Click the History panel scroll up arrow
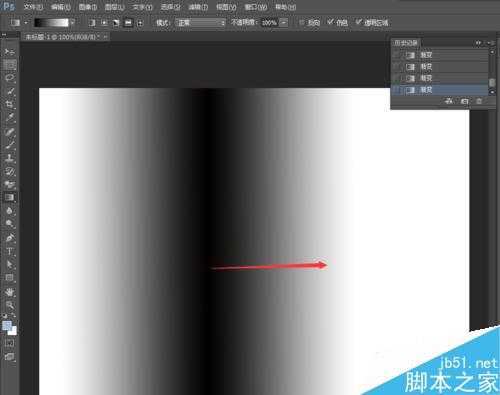500x395 pixels. pos(492,52)
